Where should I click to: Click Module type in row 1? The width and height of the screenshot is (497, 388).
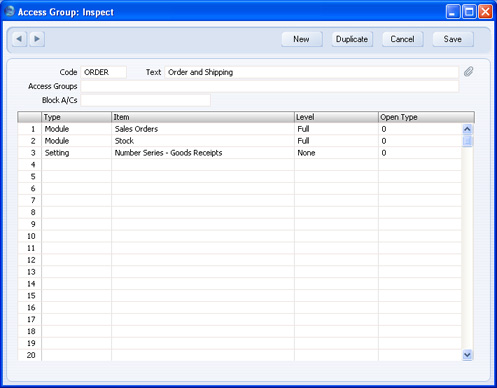pos(76,129)
